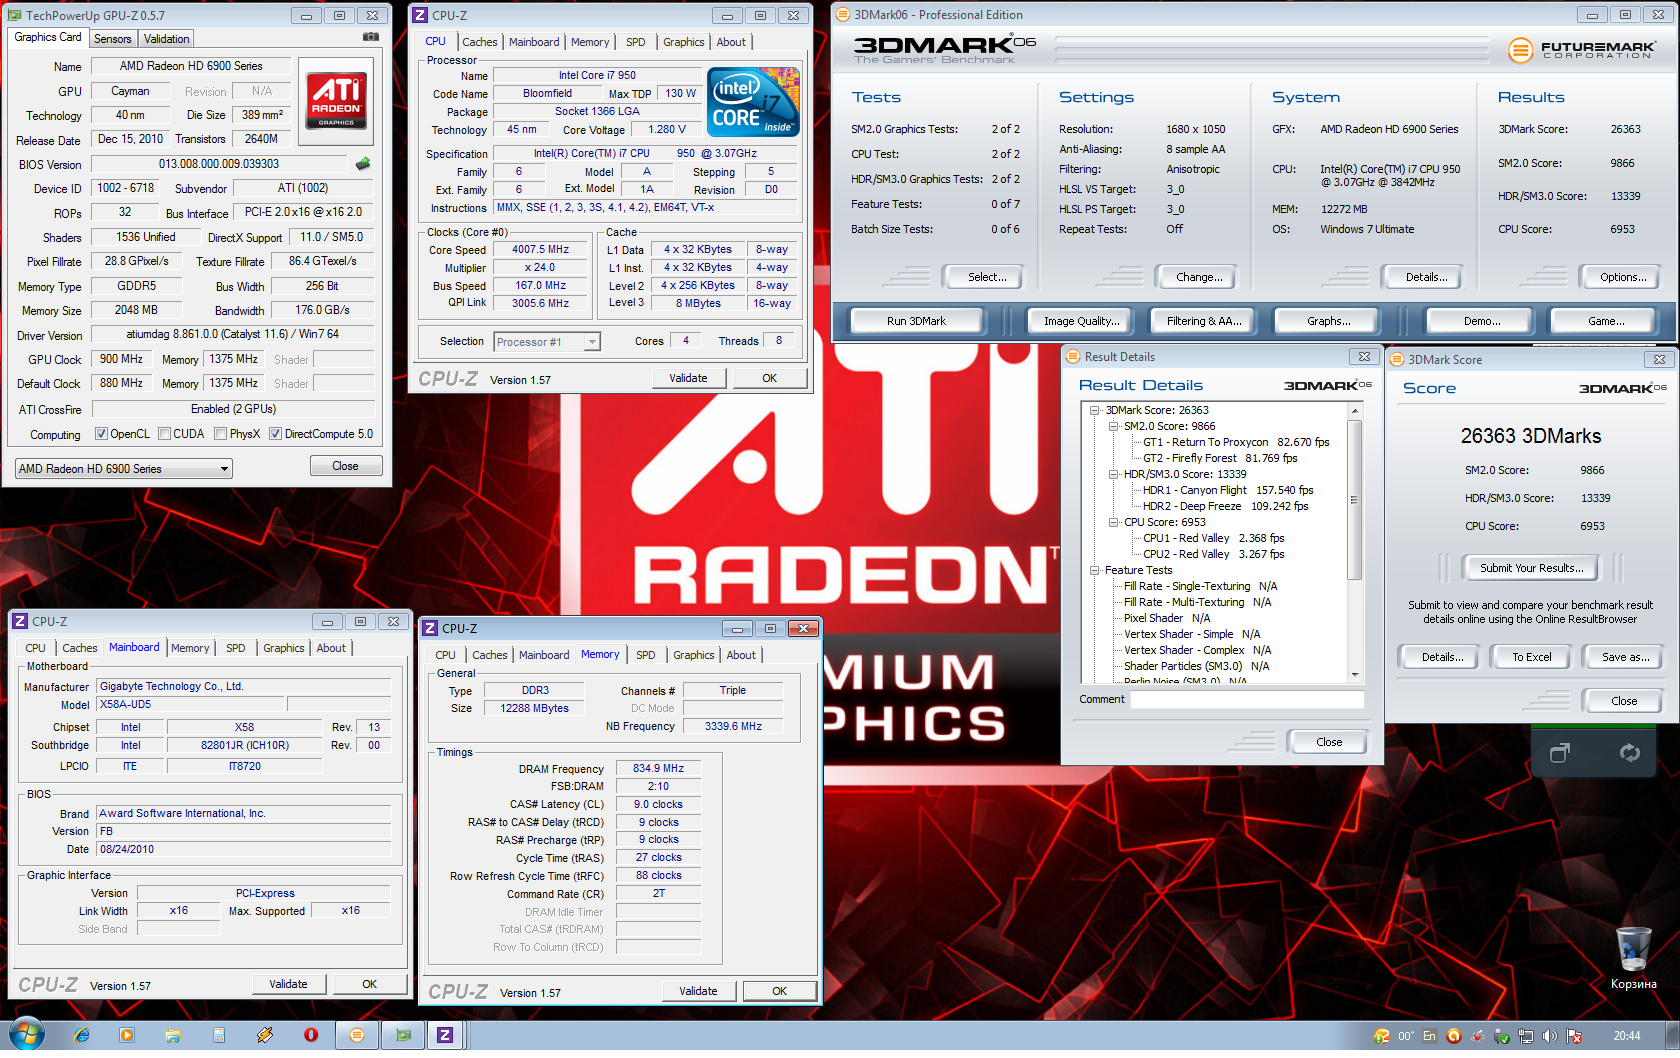The image size is (1680, 1058).
Task: Click the orange avast tray icon
Action: tap(1454, 1037)
